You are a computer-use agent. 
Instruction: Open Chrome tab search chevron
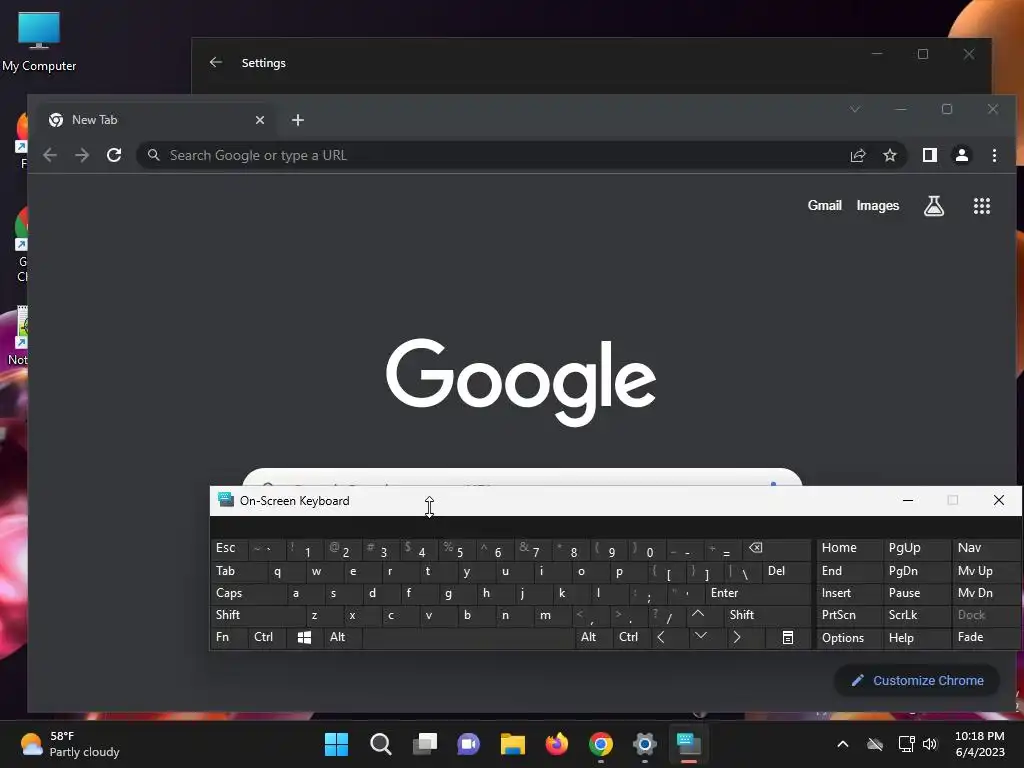pyautogui.click(x=855, y=109)
